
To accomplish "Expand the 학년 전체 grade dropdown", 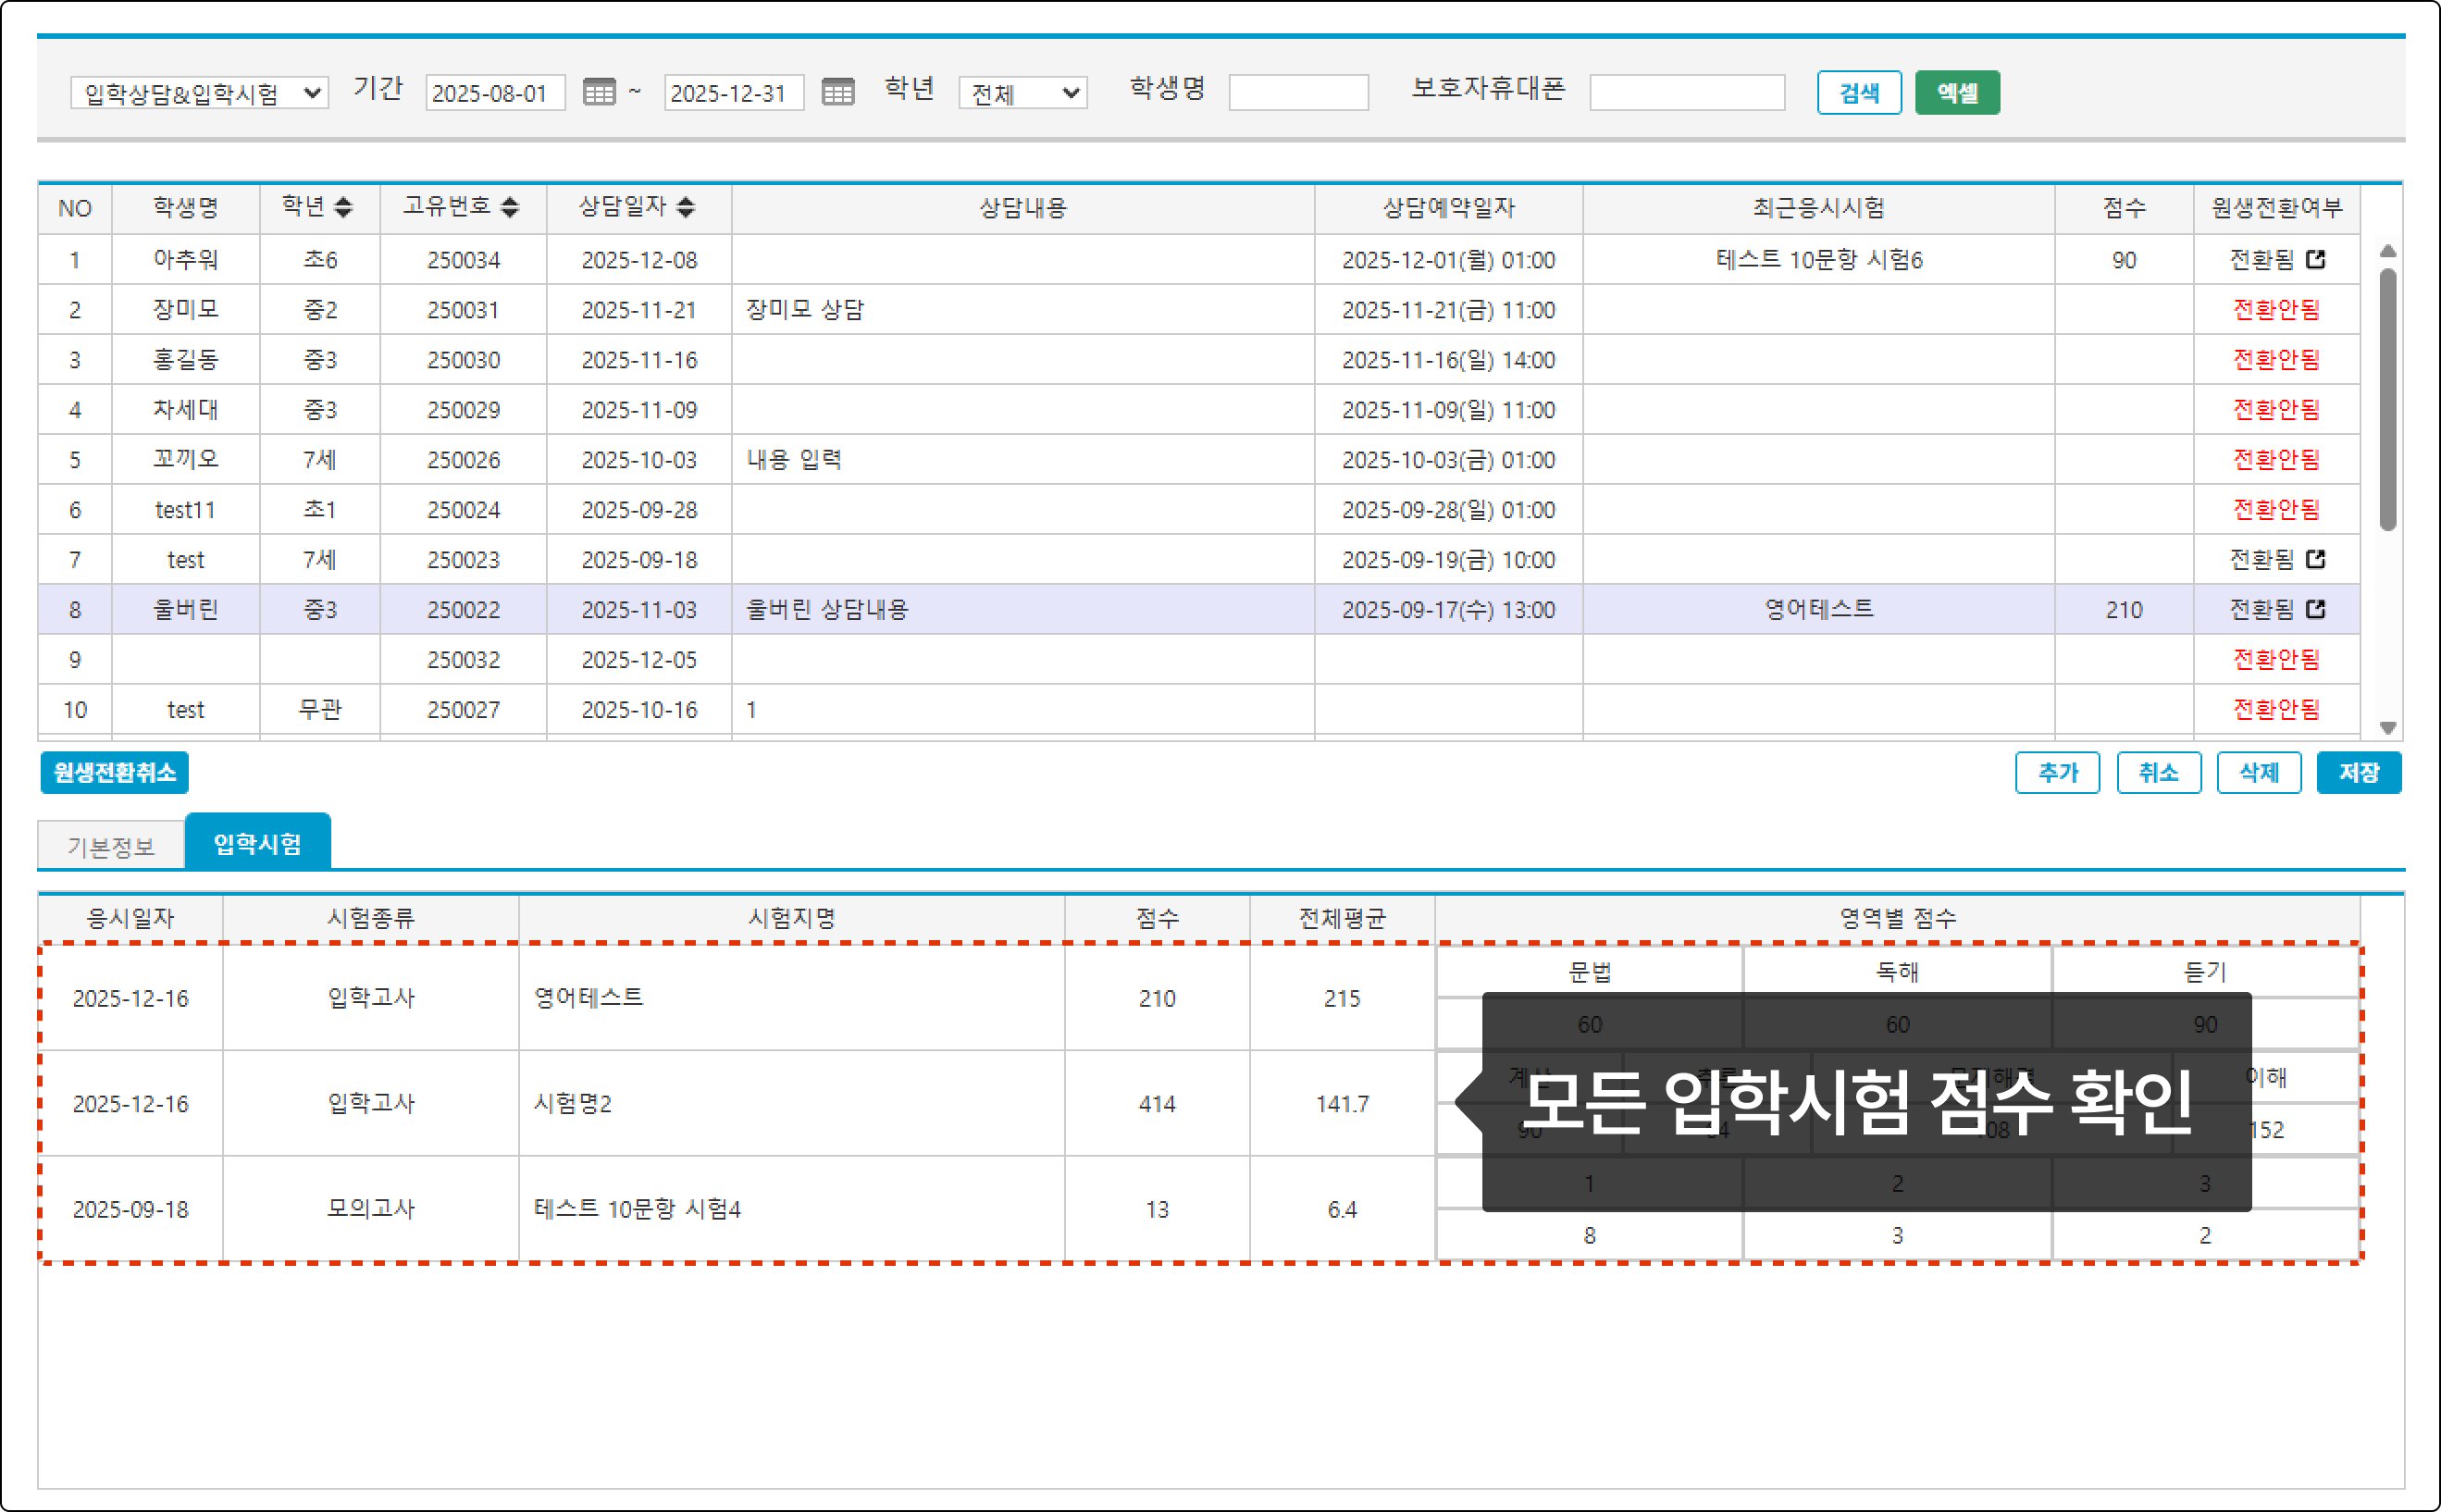I will pyautogui.click(x=1022, y=93).
